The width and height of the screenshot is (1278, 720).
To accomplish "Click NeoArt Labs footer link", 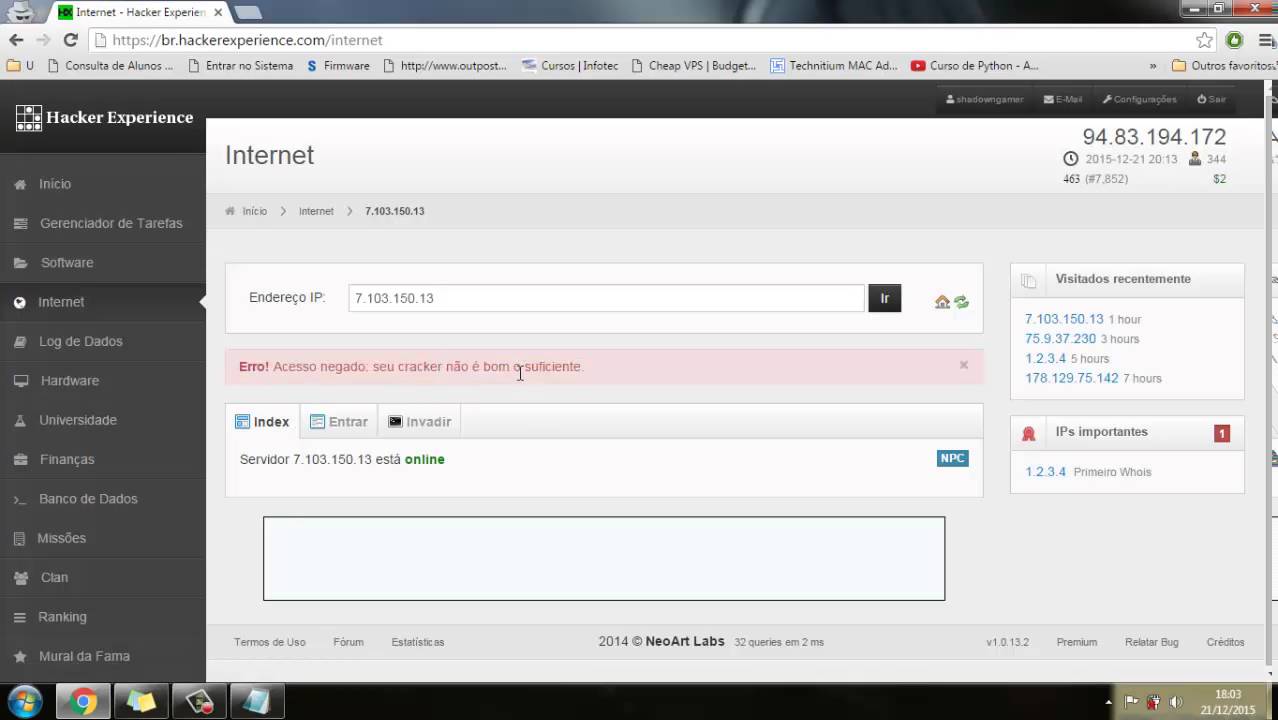I will pyautogui.click(x=685, y=642).
